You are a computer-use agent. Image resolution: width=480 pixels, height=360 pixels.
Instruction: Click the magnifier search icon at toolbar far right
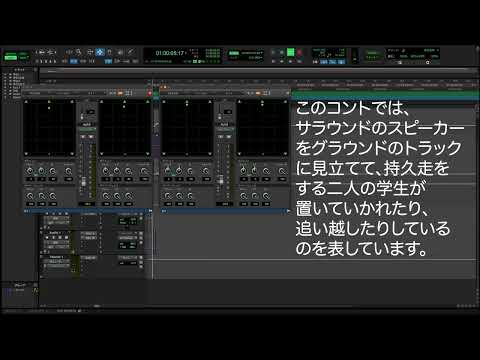[428, 62]
